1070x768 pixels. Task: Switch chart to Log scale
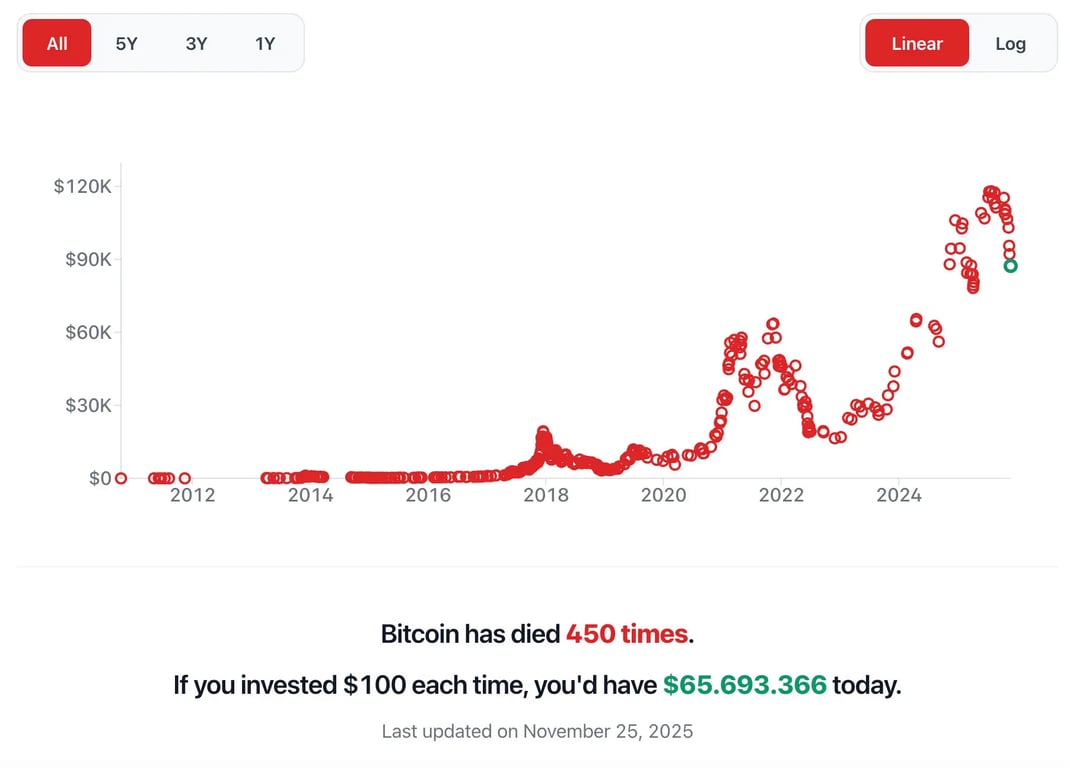[x=1010, y=43]
